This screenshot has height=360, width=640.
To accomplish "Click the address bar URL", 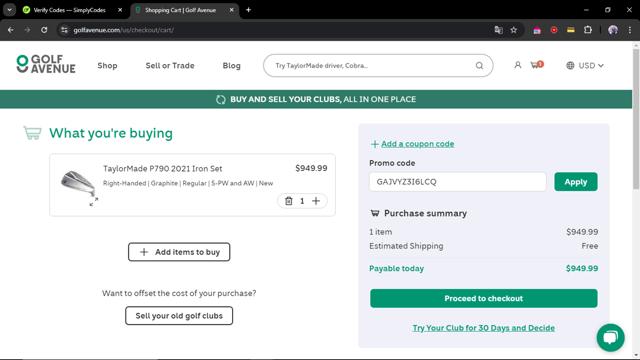I will pos(124,30).
